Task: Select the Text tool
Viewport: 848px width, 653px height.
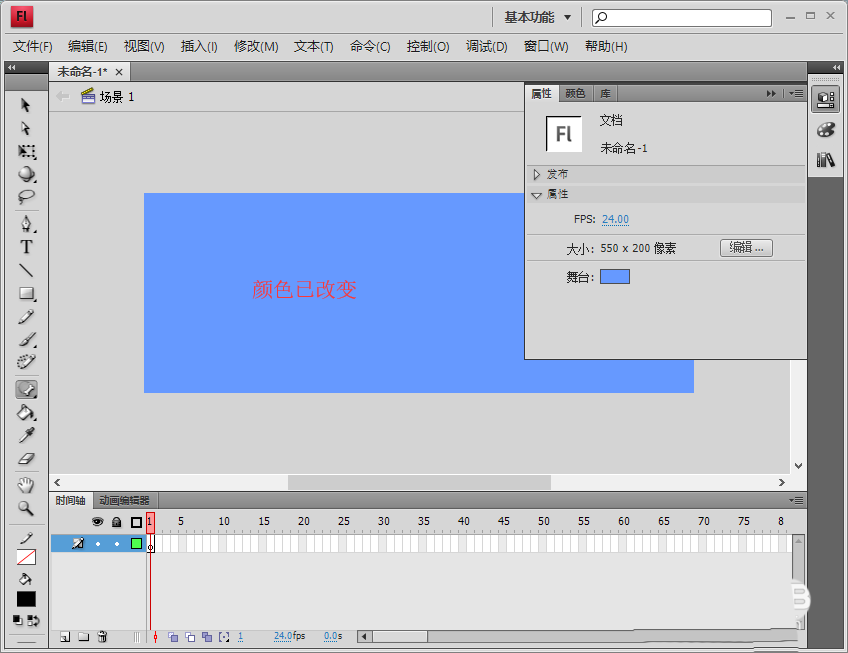Action: click(26, 247)
